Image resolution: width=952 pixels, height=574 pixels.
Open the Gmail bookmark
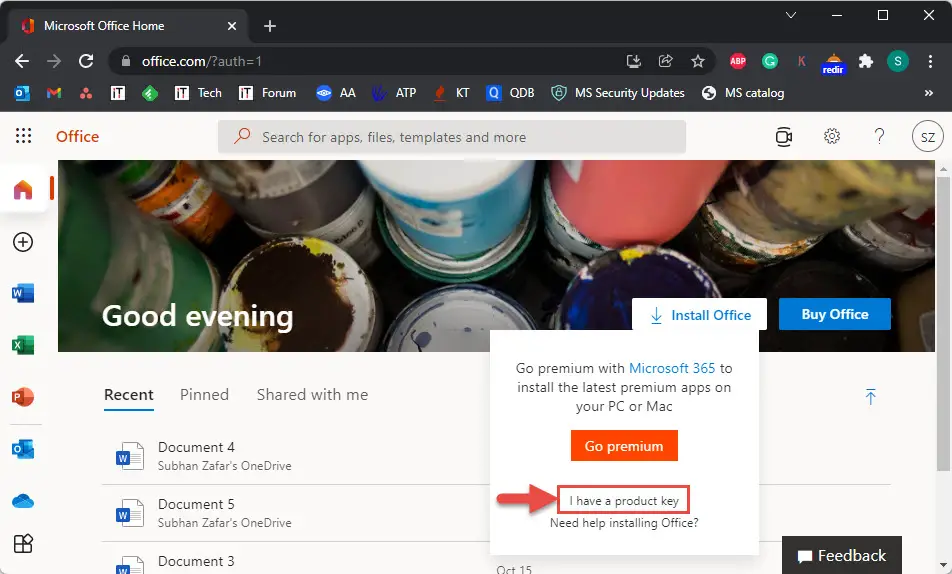[54, 93]
